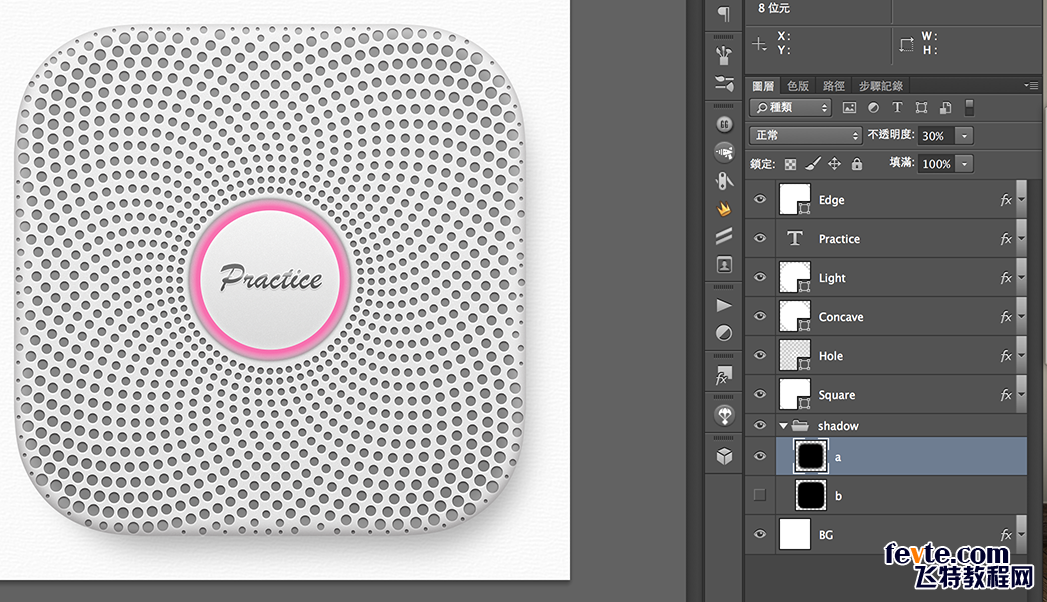The width and height of the screenshot is (1047, 602).
Task: Open the Brush Presets panel icon
Action: point(724,55)
